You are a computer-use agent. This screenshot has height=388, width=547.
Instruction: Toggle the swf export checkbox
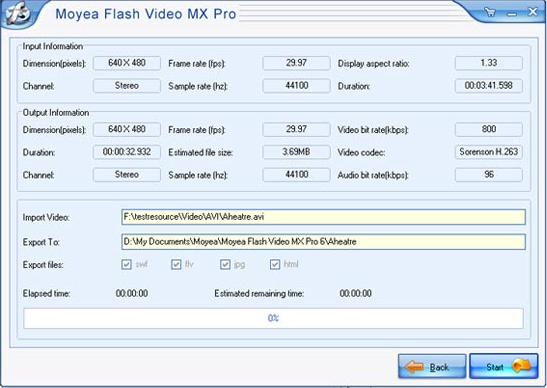(126, 264)
